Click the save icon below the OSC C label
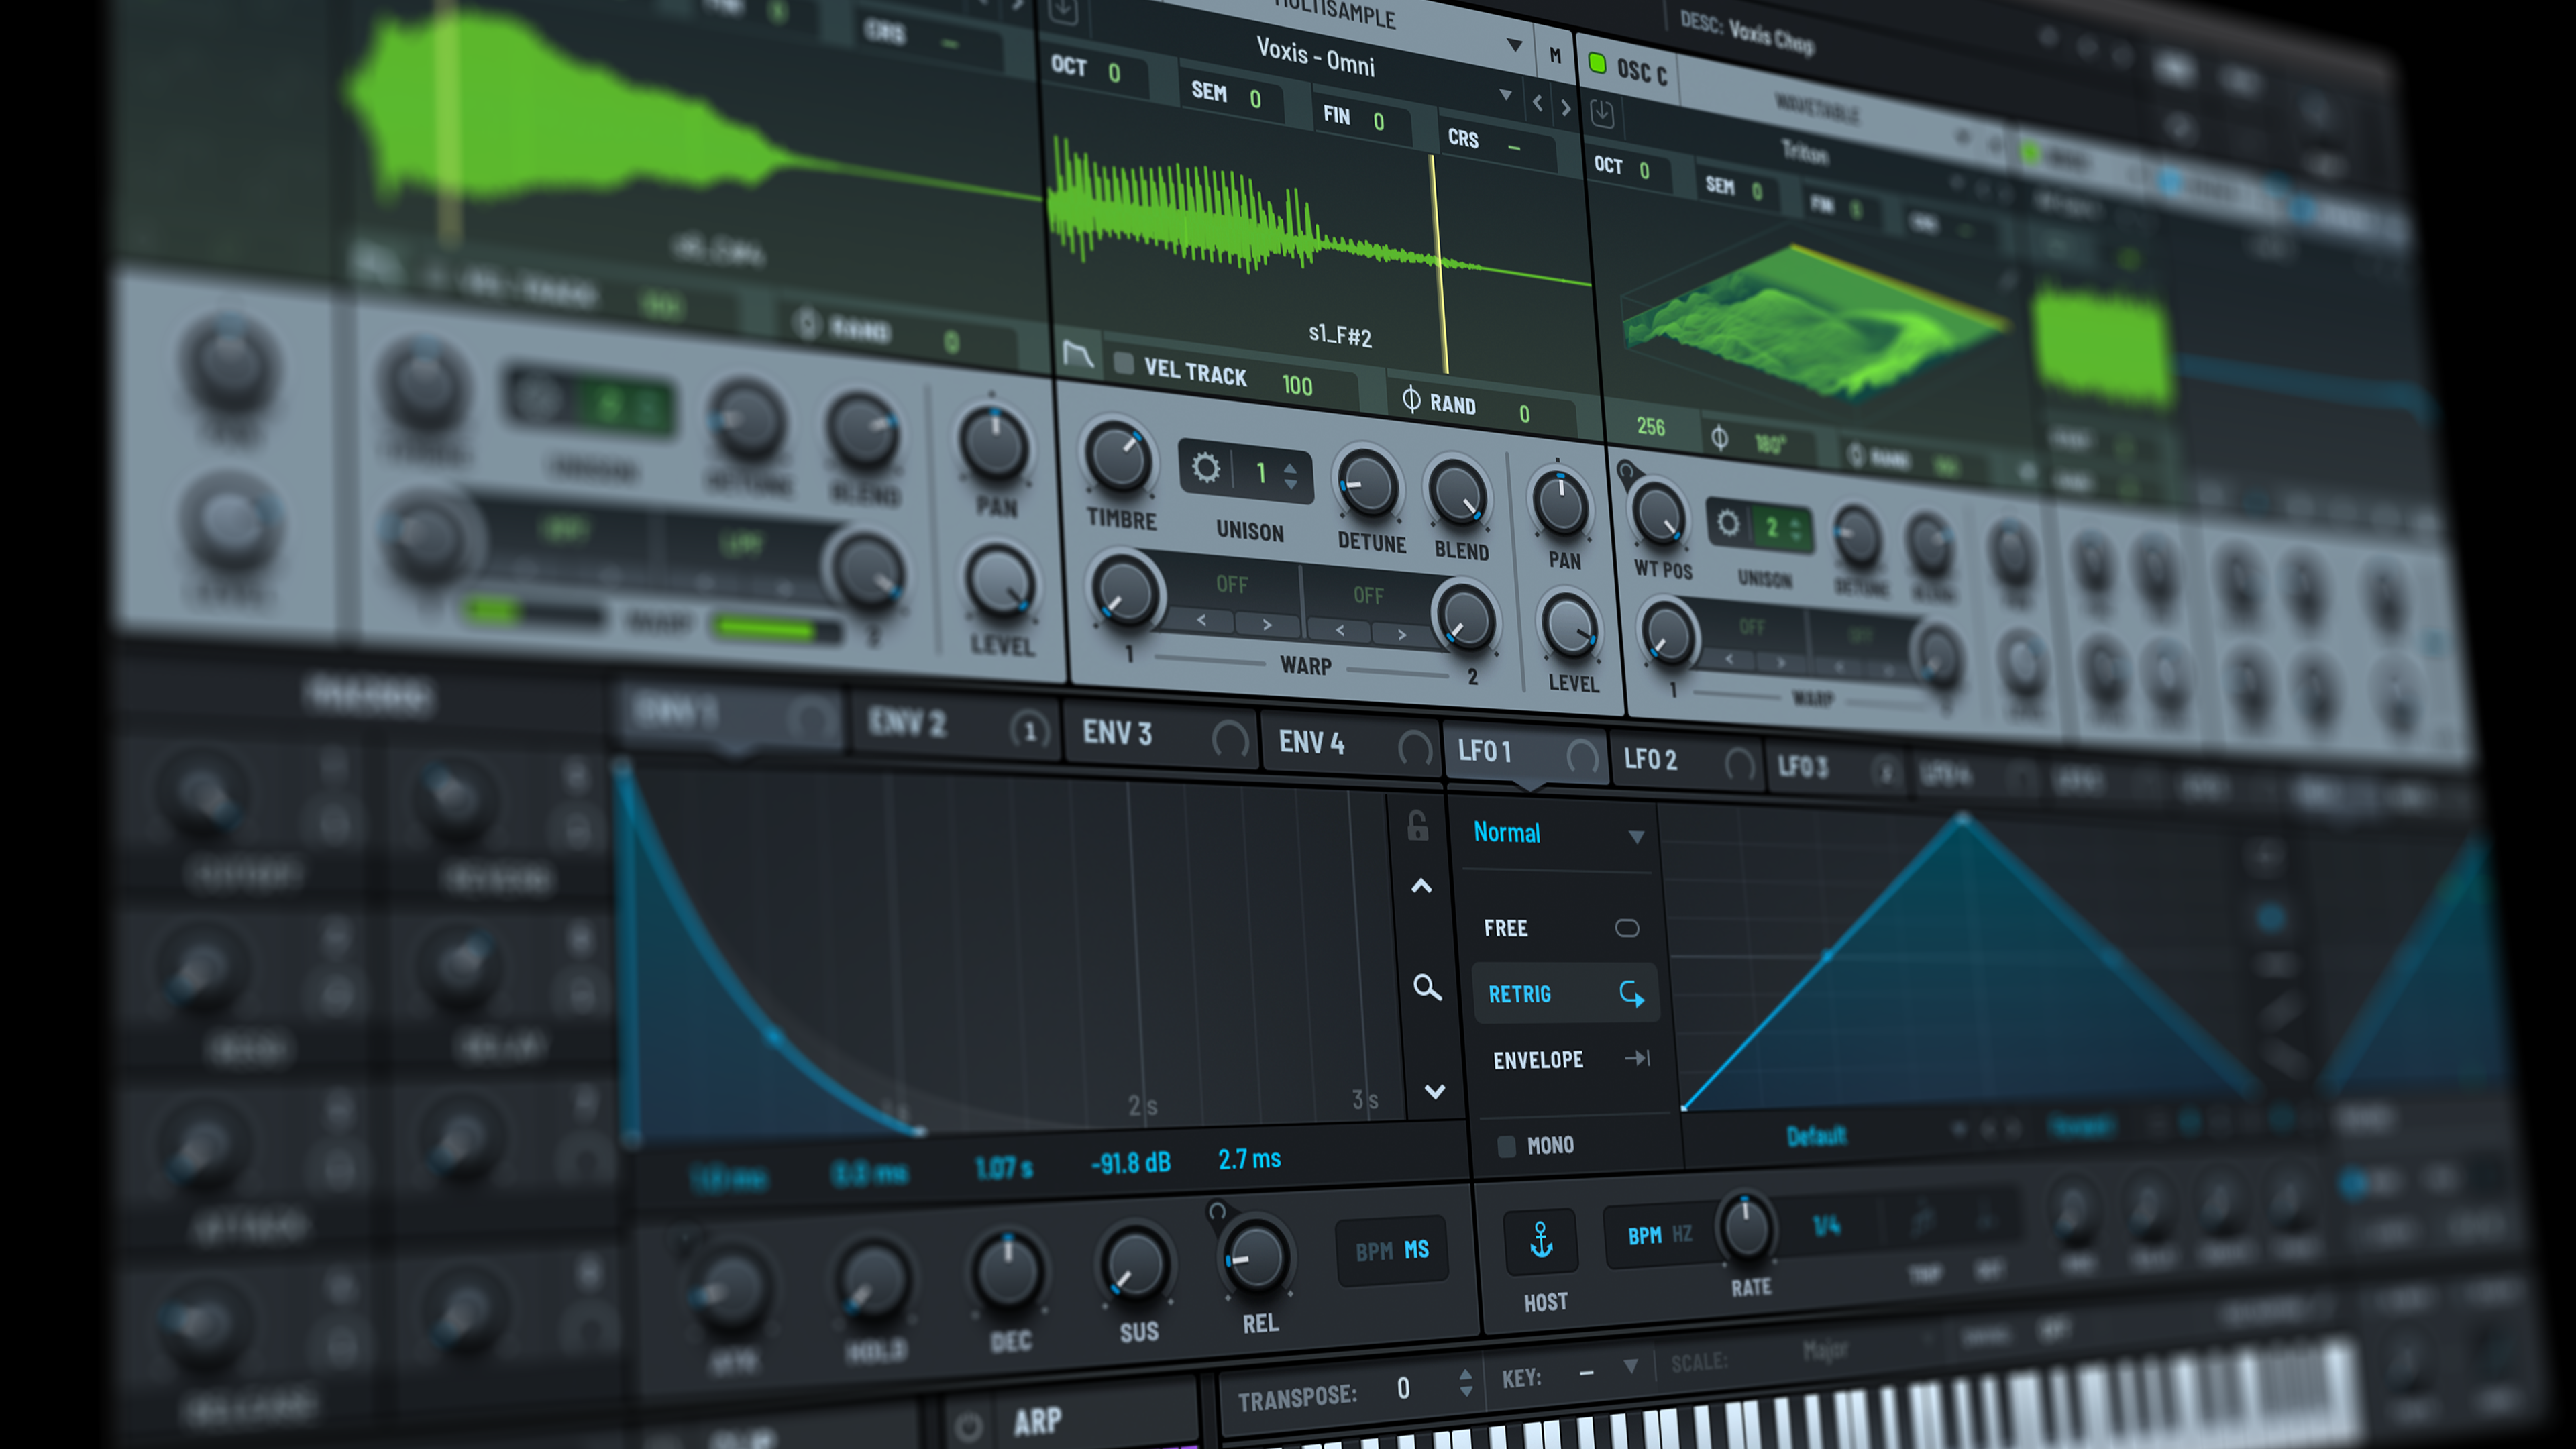 click(1601, 112)
